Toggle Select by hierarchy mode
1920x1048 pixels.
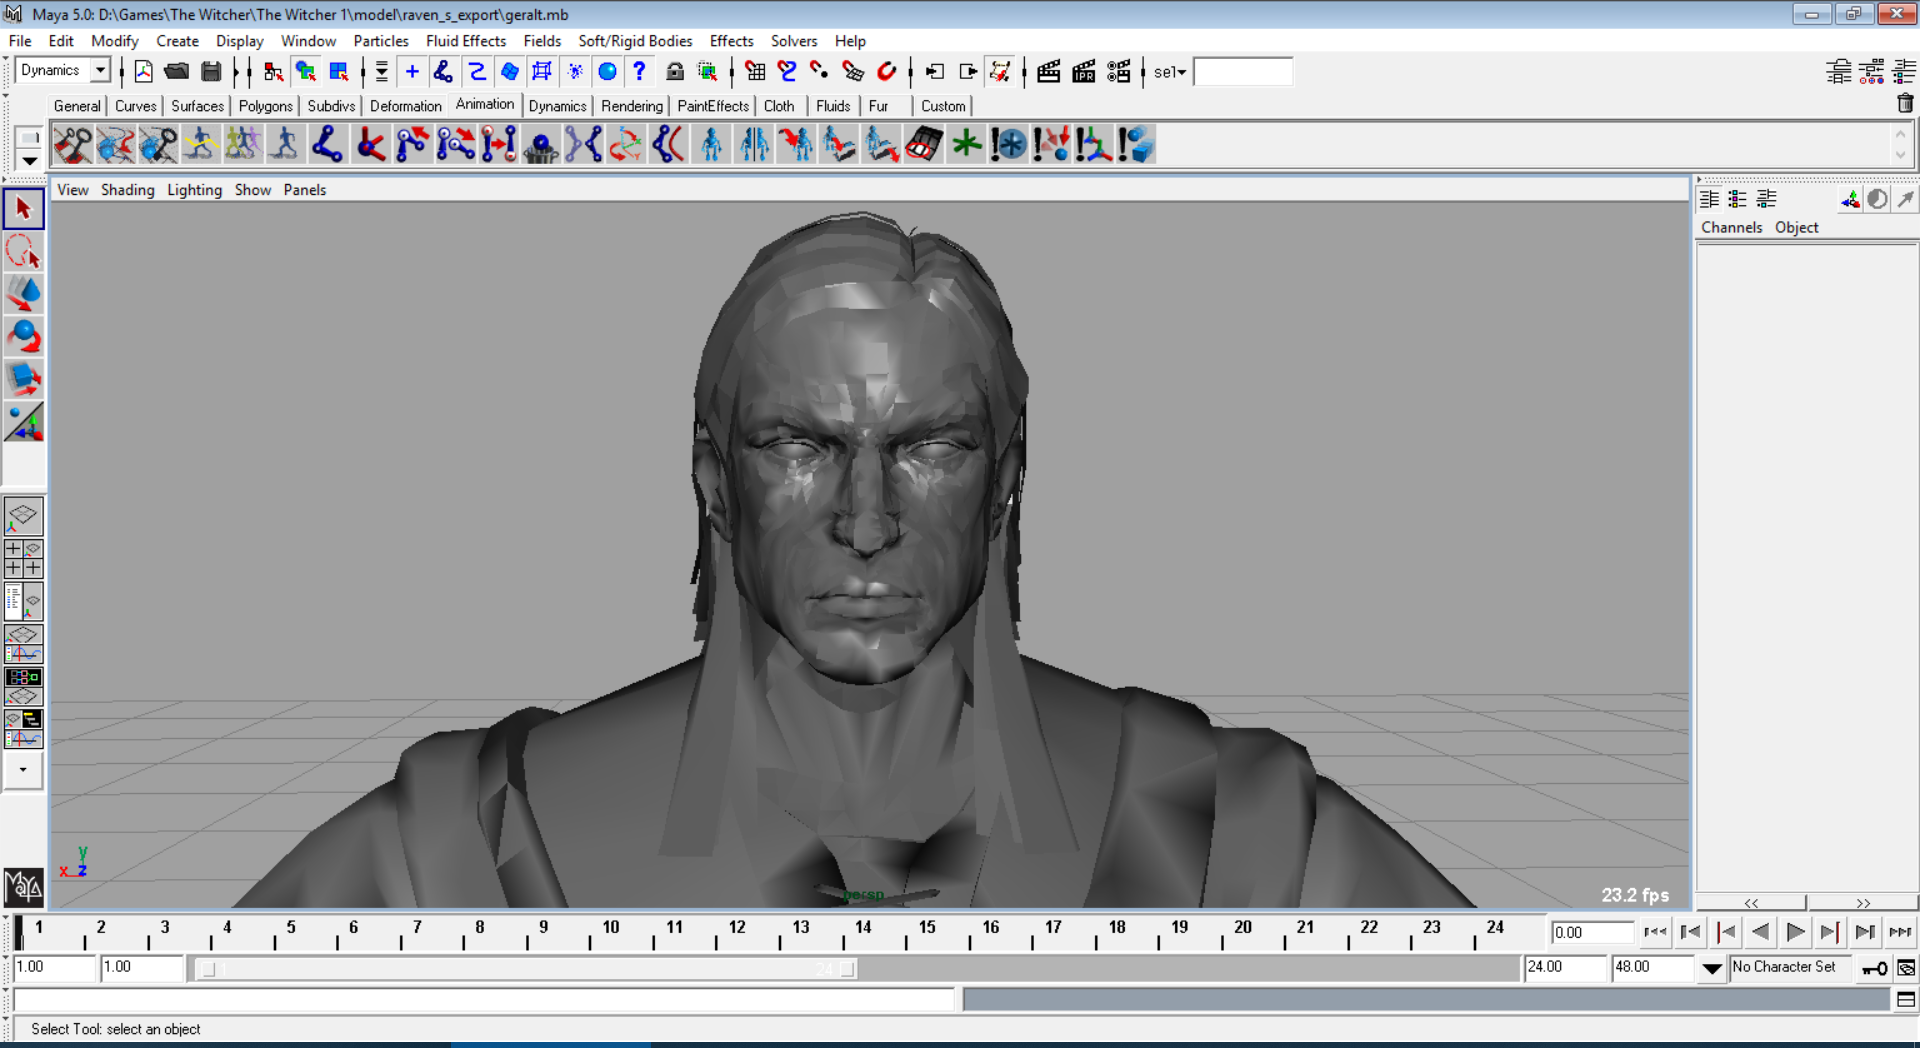(273, 71)
